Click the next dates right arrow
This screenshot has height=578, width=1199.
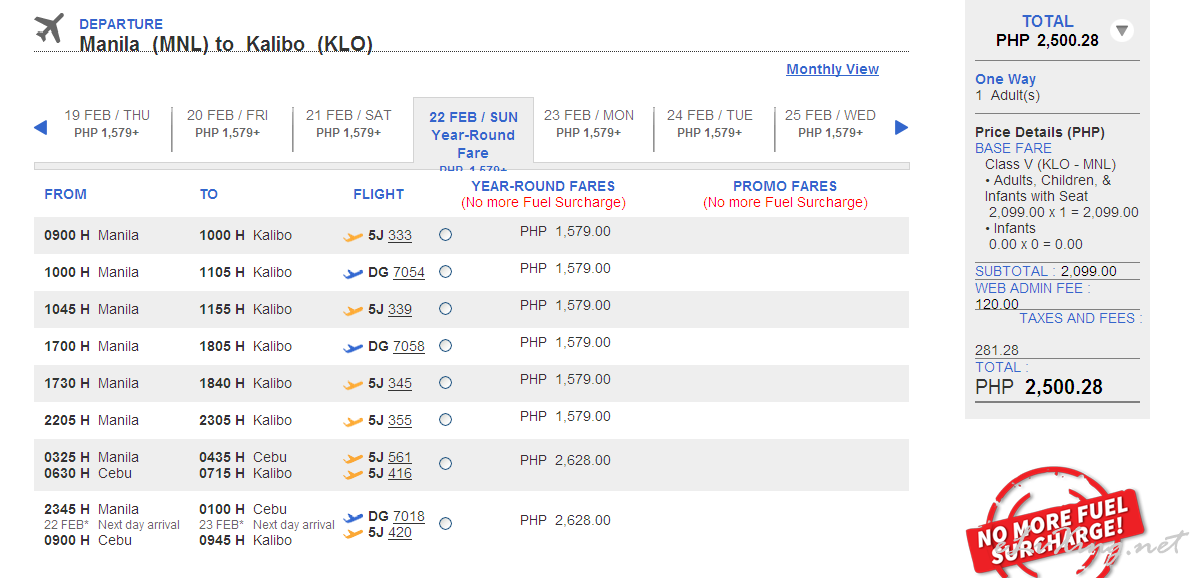point(901,127)
